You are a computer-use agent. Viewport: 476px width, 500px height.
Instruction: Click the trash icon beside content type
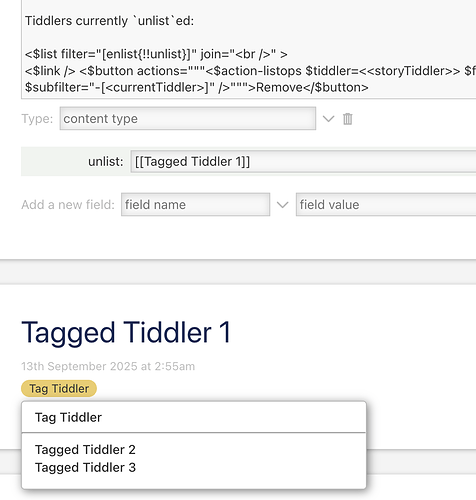pyautogui.click(x=347, y=119)
